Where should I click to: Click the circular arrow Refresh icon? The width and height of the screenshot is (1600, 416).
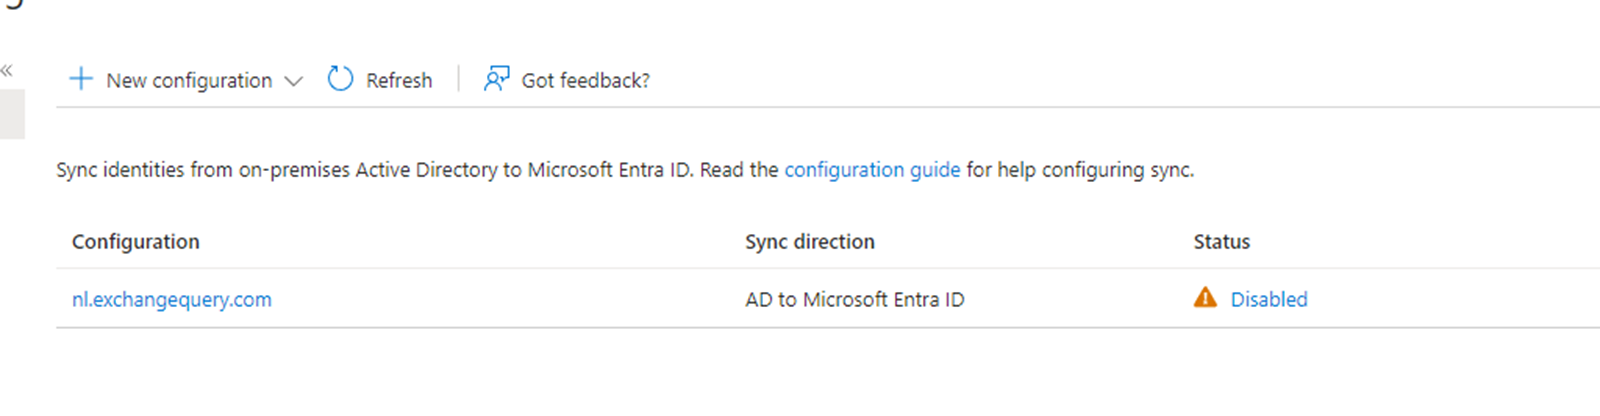click(340, 79)
